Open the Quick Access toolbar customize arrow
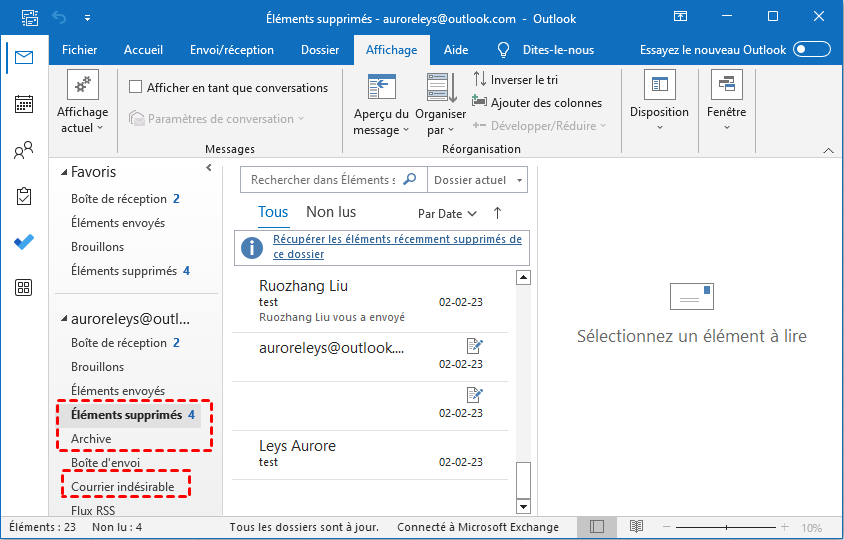The image size is (844, 540). (x=87, y=18)
